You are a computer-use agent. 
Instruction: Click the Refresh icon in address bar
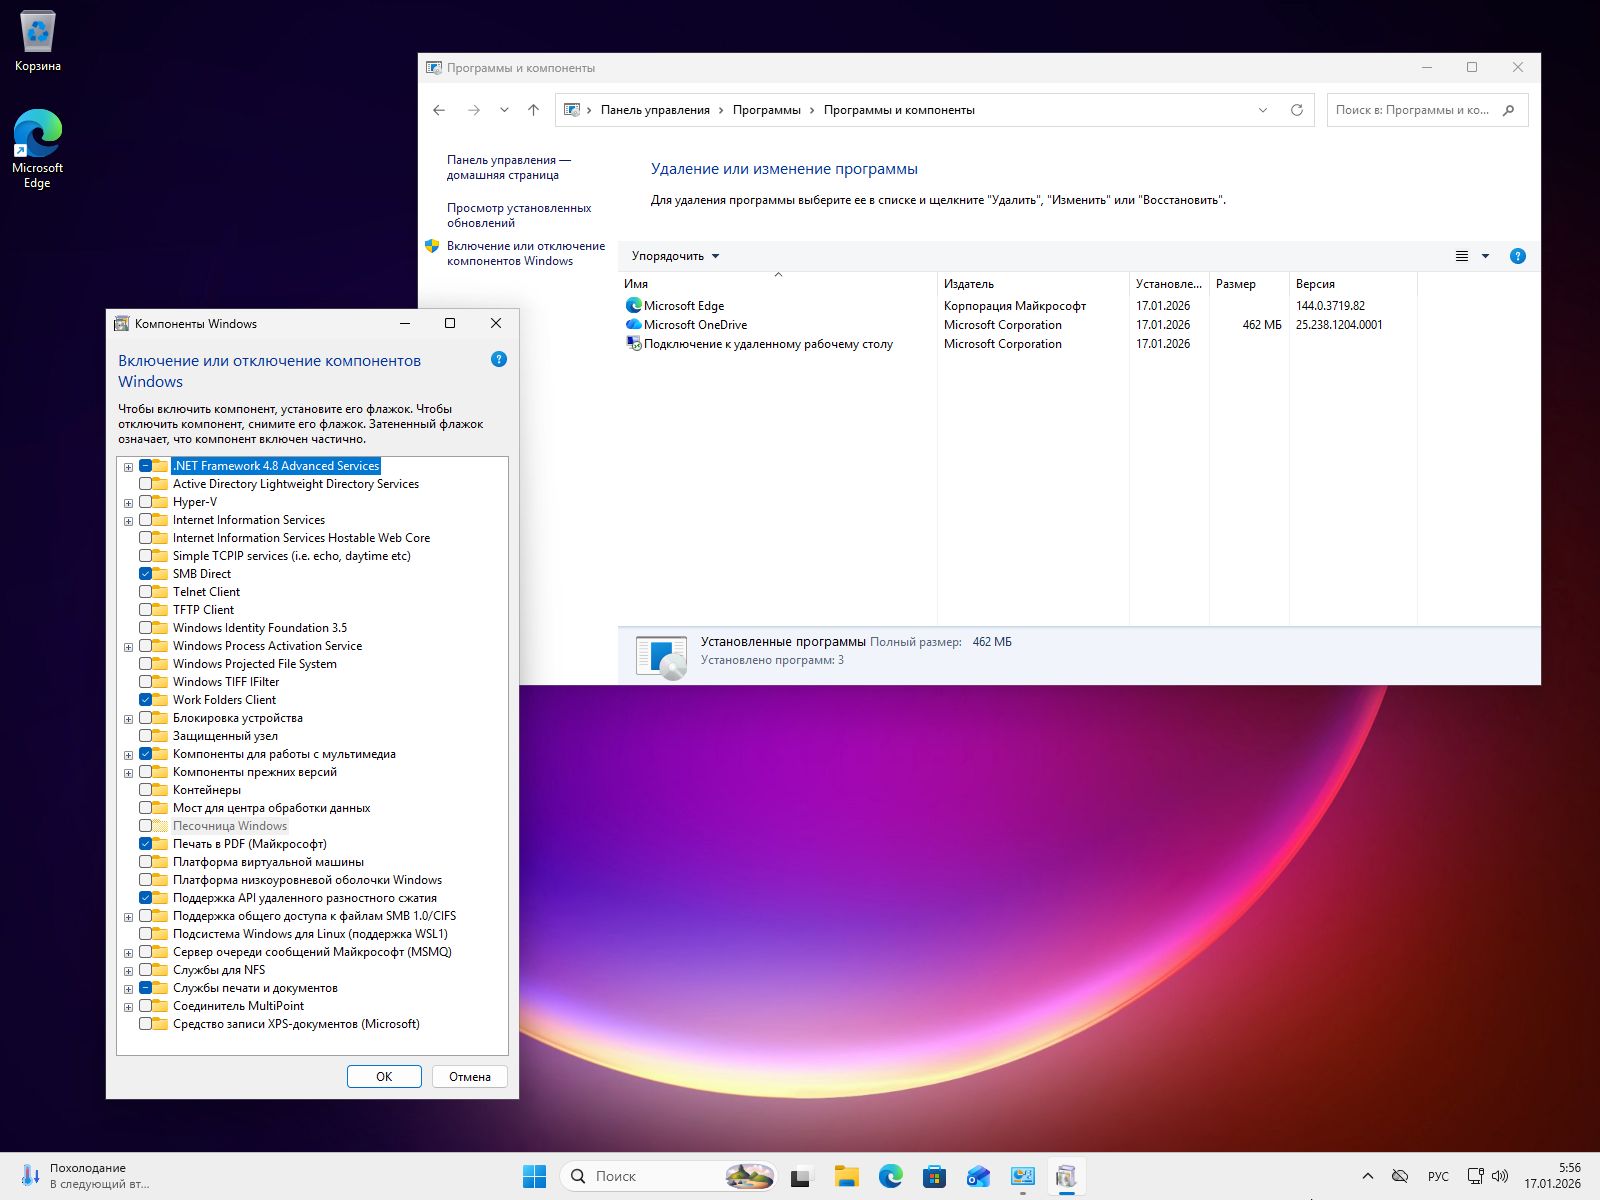pyautogui.click(x=1296, y=110)
